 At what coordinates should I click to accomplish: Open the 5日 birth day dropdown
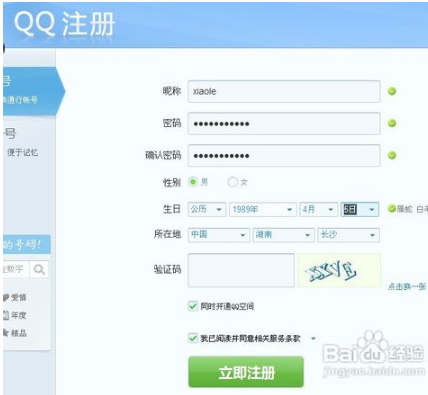coord(360,209)
